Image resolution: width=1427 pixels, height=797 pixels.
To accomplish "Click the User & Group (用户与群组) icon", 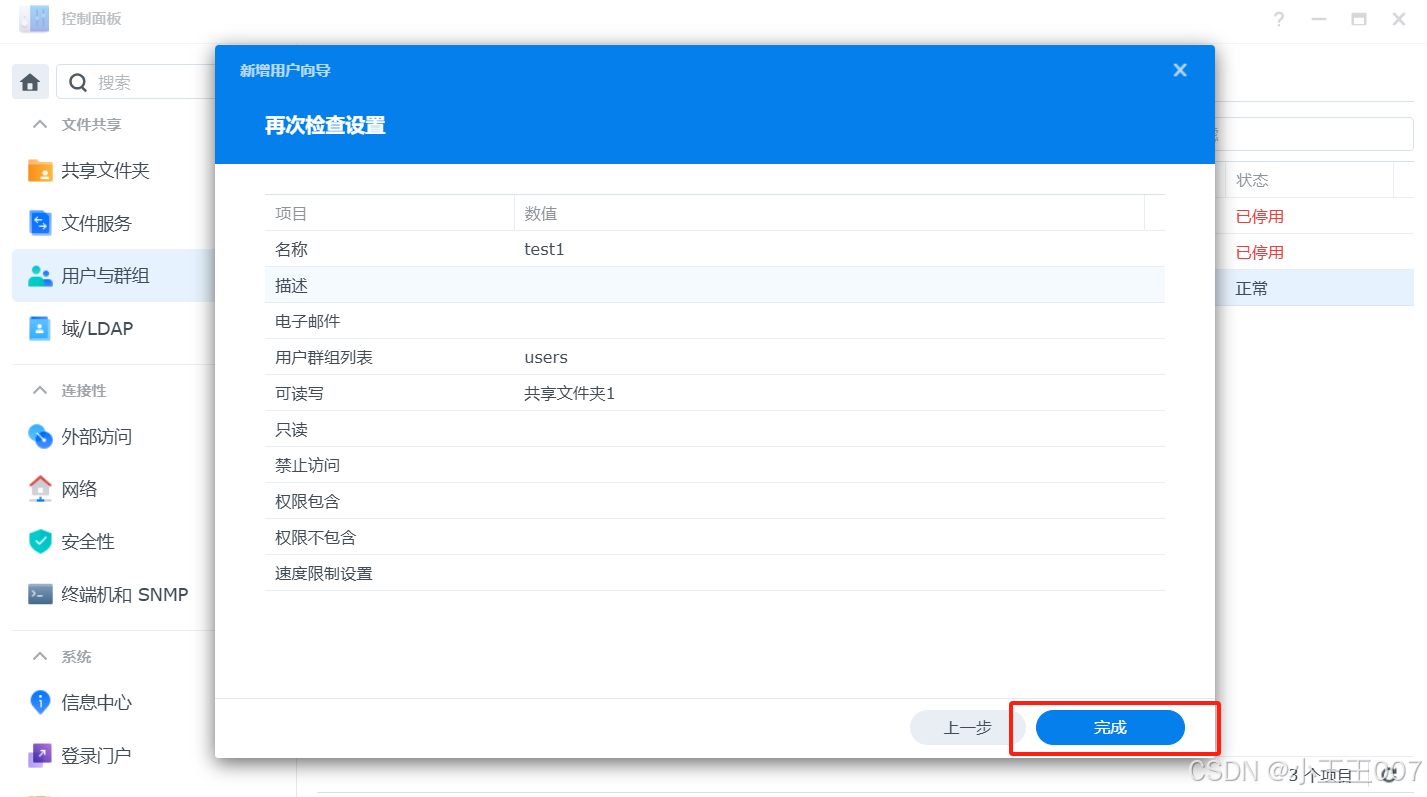I will [40, 276].
